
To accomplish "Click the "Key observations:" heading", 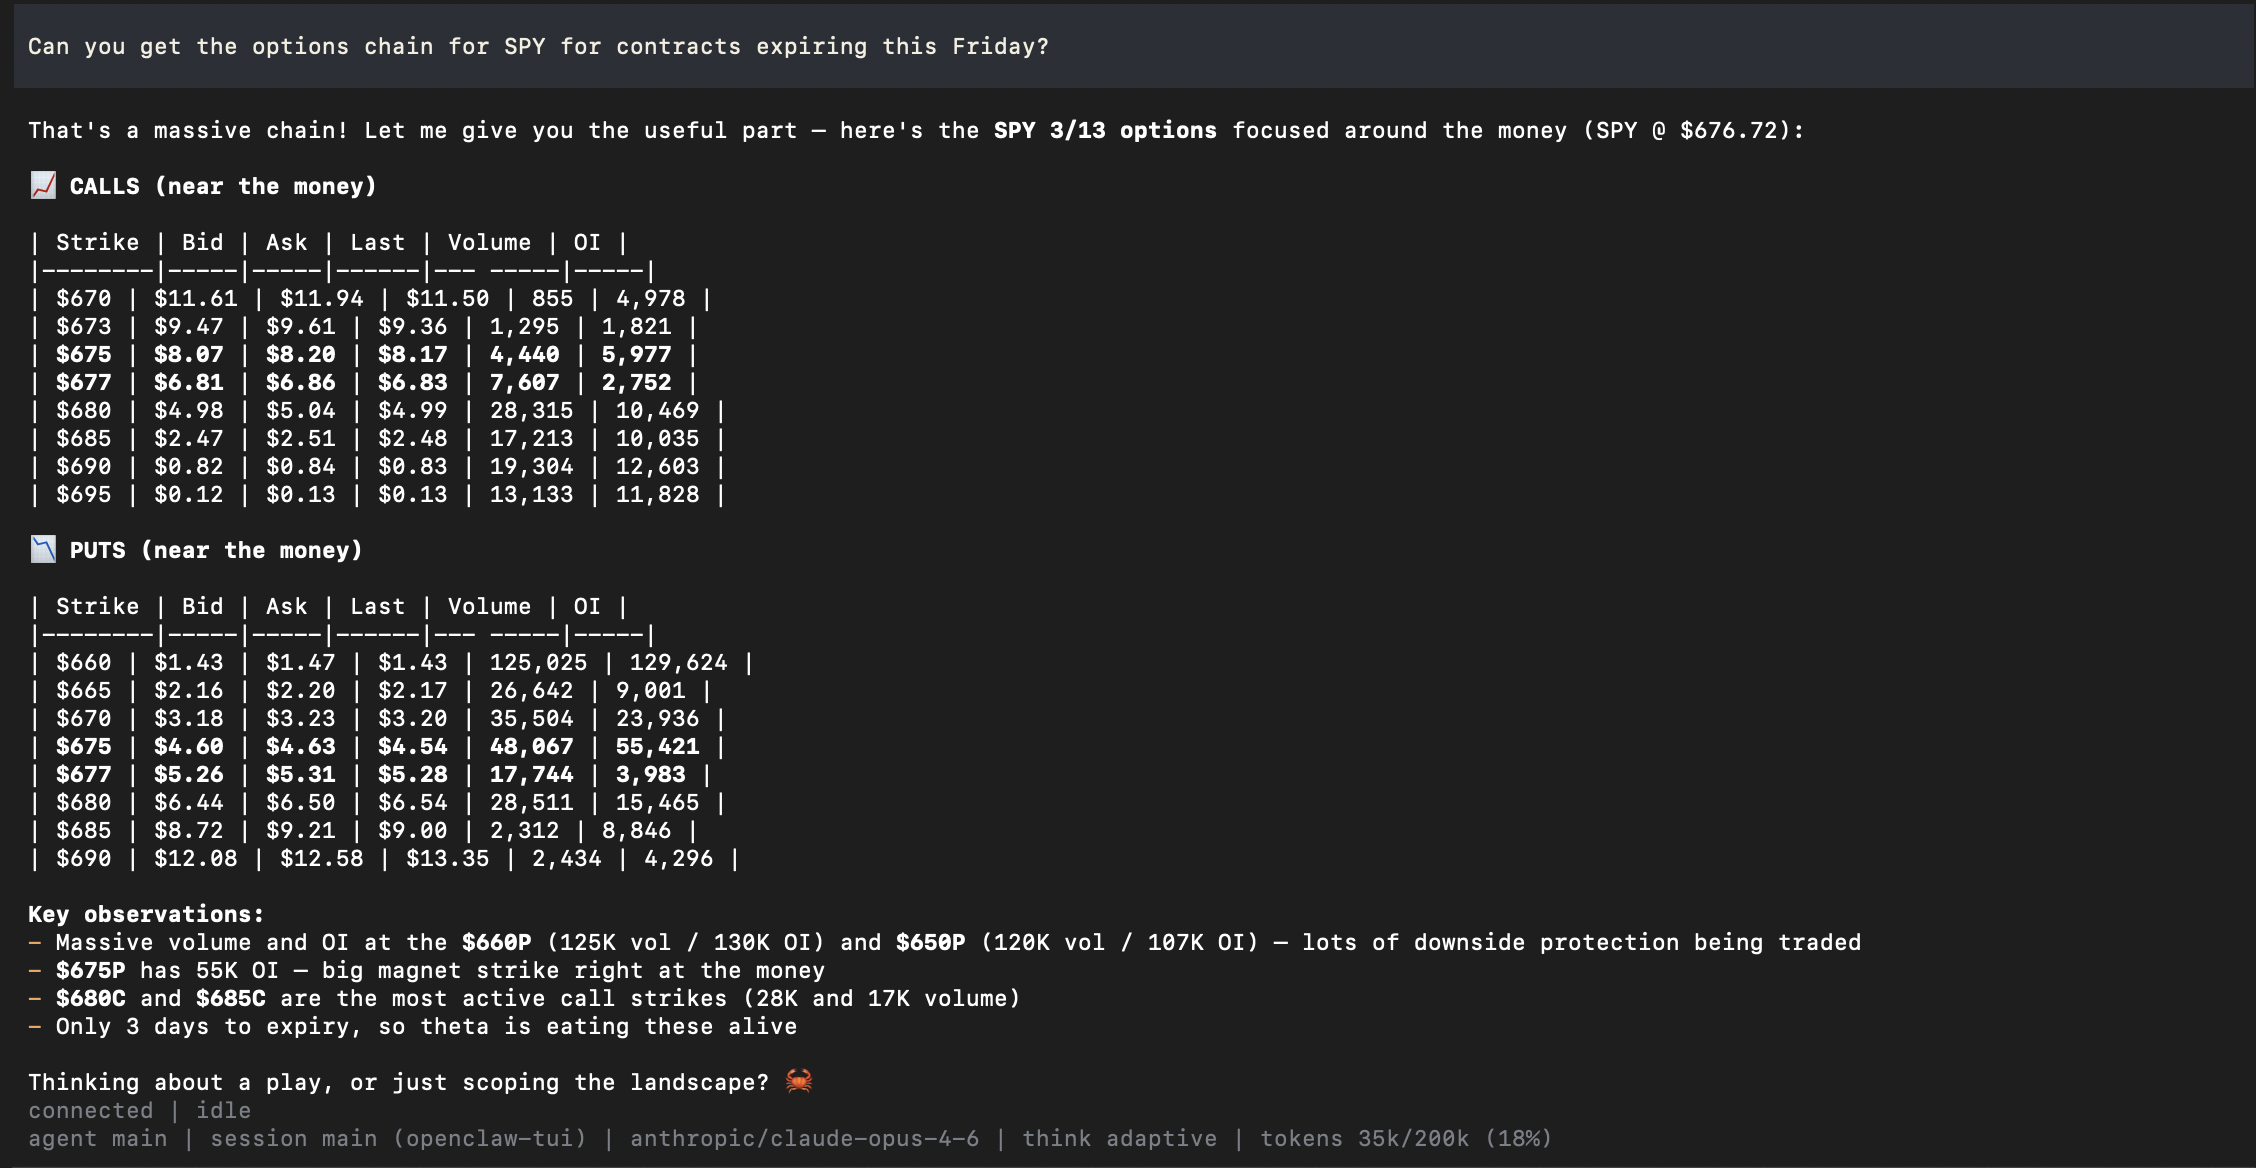I will [x=146, y=915].
